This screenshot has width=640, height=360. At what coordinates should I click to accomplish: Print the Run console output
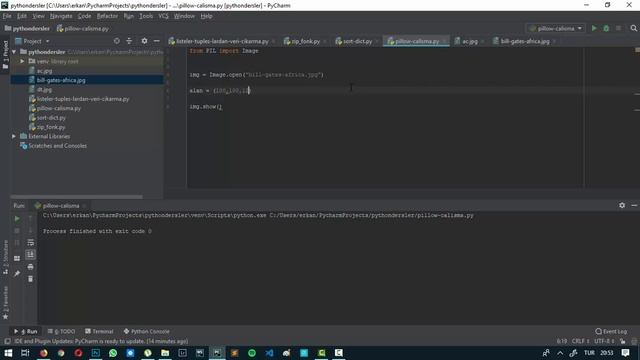(31, 267)
